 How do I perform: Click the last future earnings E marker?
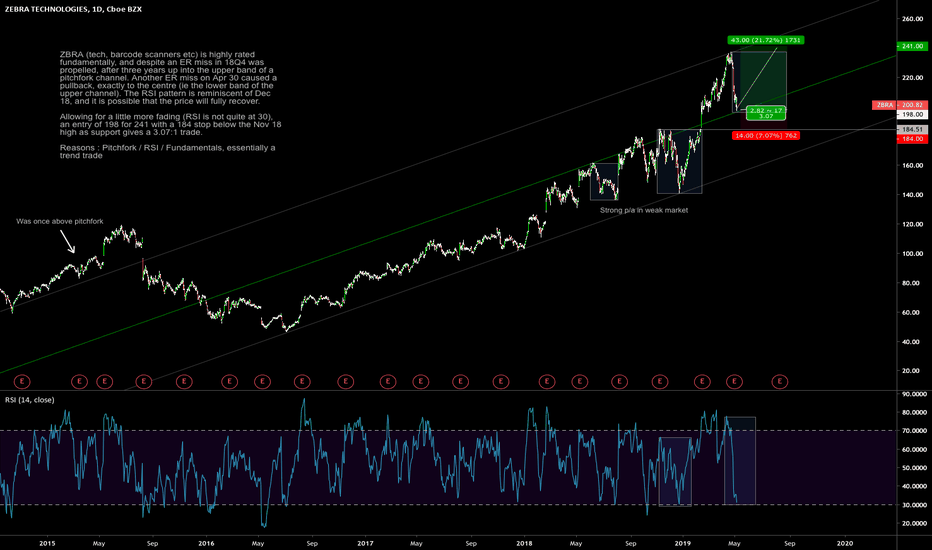(780, 381)
